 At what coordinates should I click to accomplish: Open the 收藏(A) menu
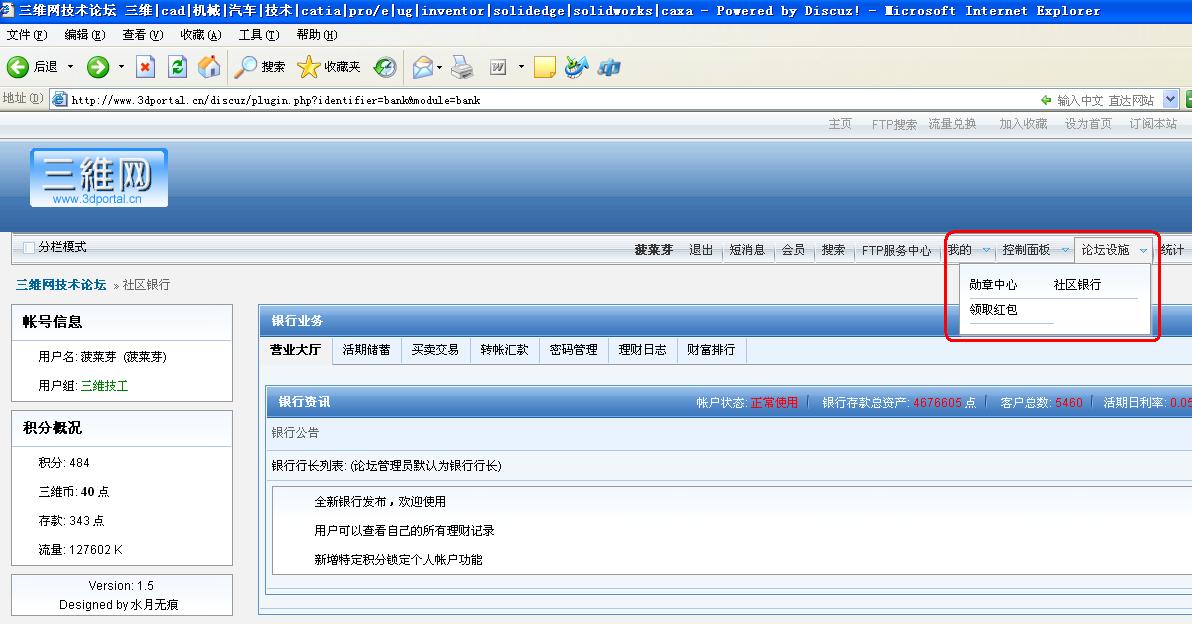(201, 35)
